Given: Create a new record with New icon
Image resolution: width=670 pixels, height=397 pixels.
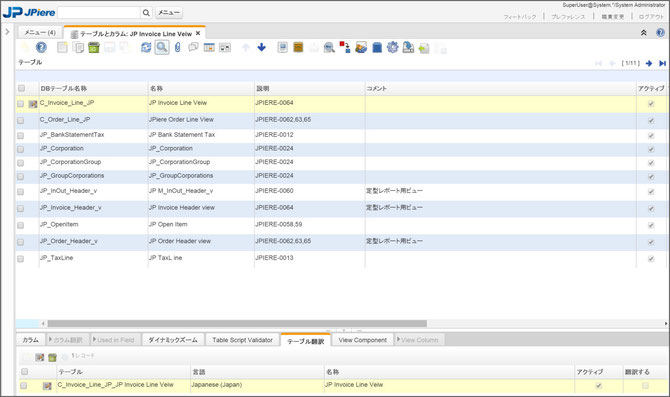Looking at the screenshot, I should (x=62, y=47).
